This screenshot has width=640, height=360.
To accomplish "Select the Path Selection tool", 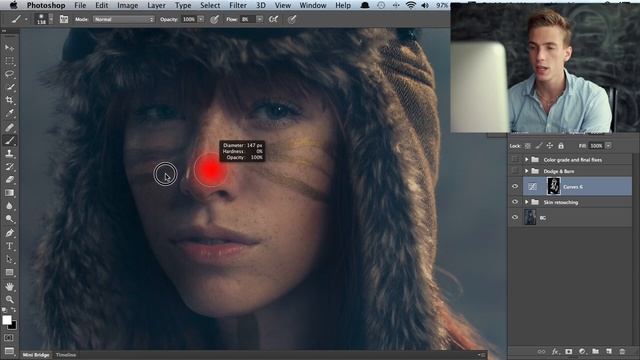I will pos(9,259).
